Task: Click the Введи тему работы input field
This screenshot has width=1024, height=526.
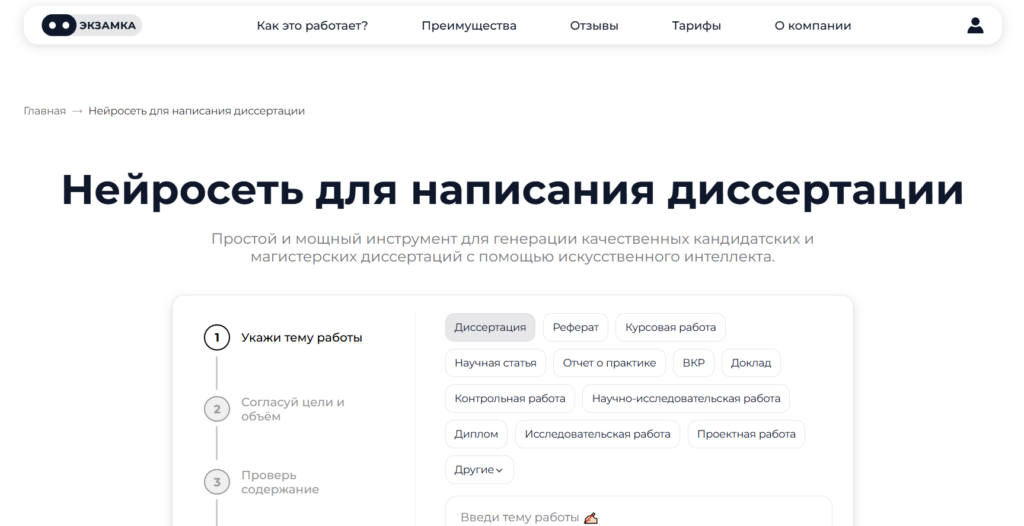Action: [x=639, y=512]
